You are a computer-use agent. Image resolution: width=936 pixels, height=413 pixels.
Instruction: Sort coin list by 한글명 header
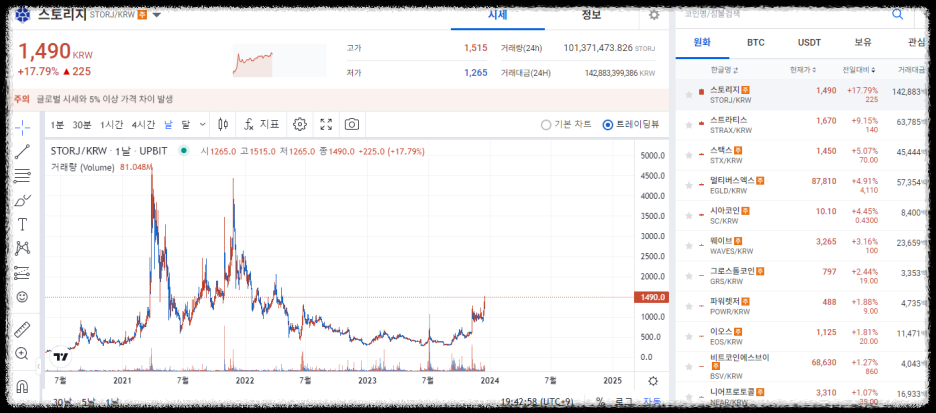pos(724,70)
